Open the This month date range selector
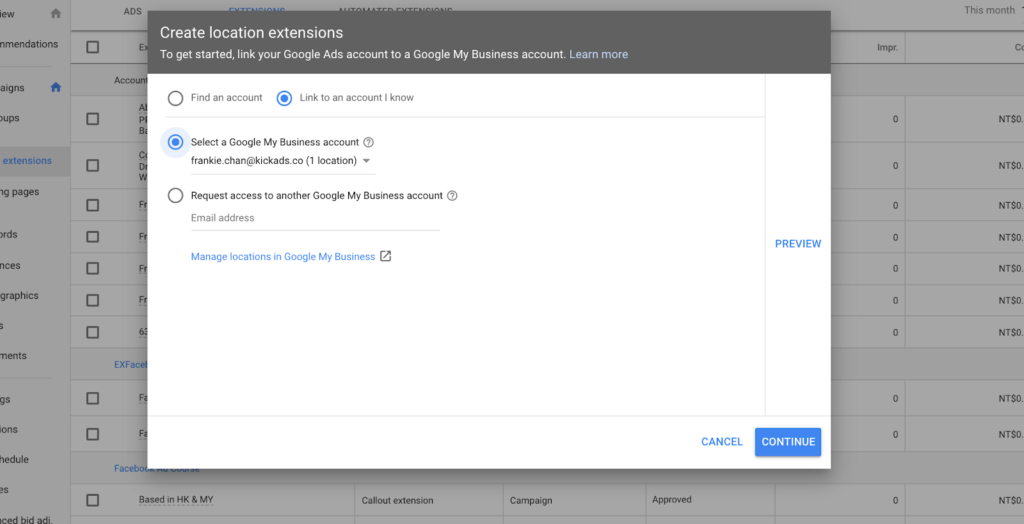 pyautogui.click(x=993, y=10)
